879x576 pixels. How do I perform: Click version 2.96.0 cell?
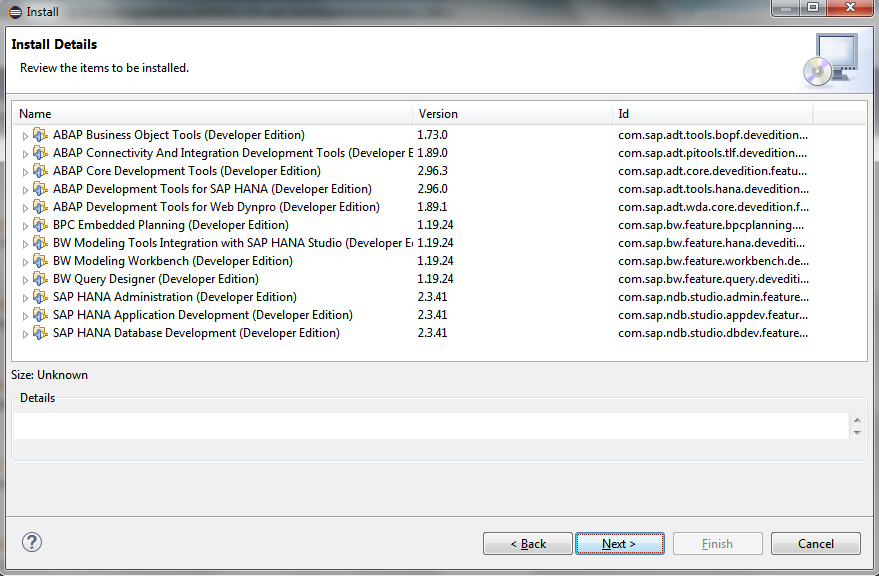click(432, 188)
